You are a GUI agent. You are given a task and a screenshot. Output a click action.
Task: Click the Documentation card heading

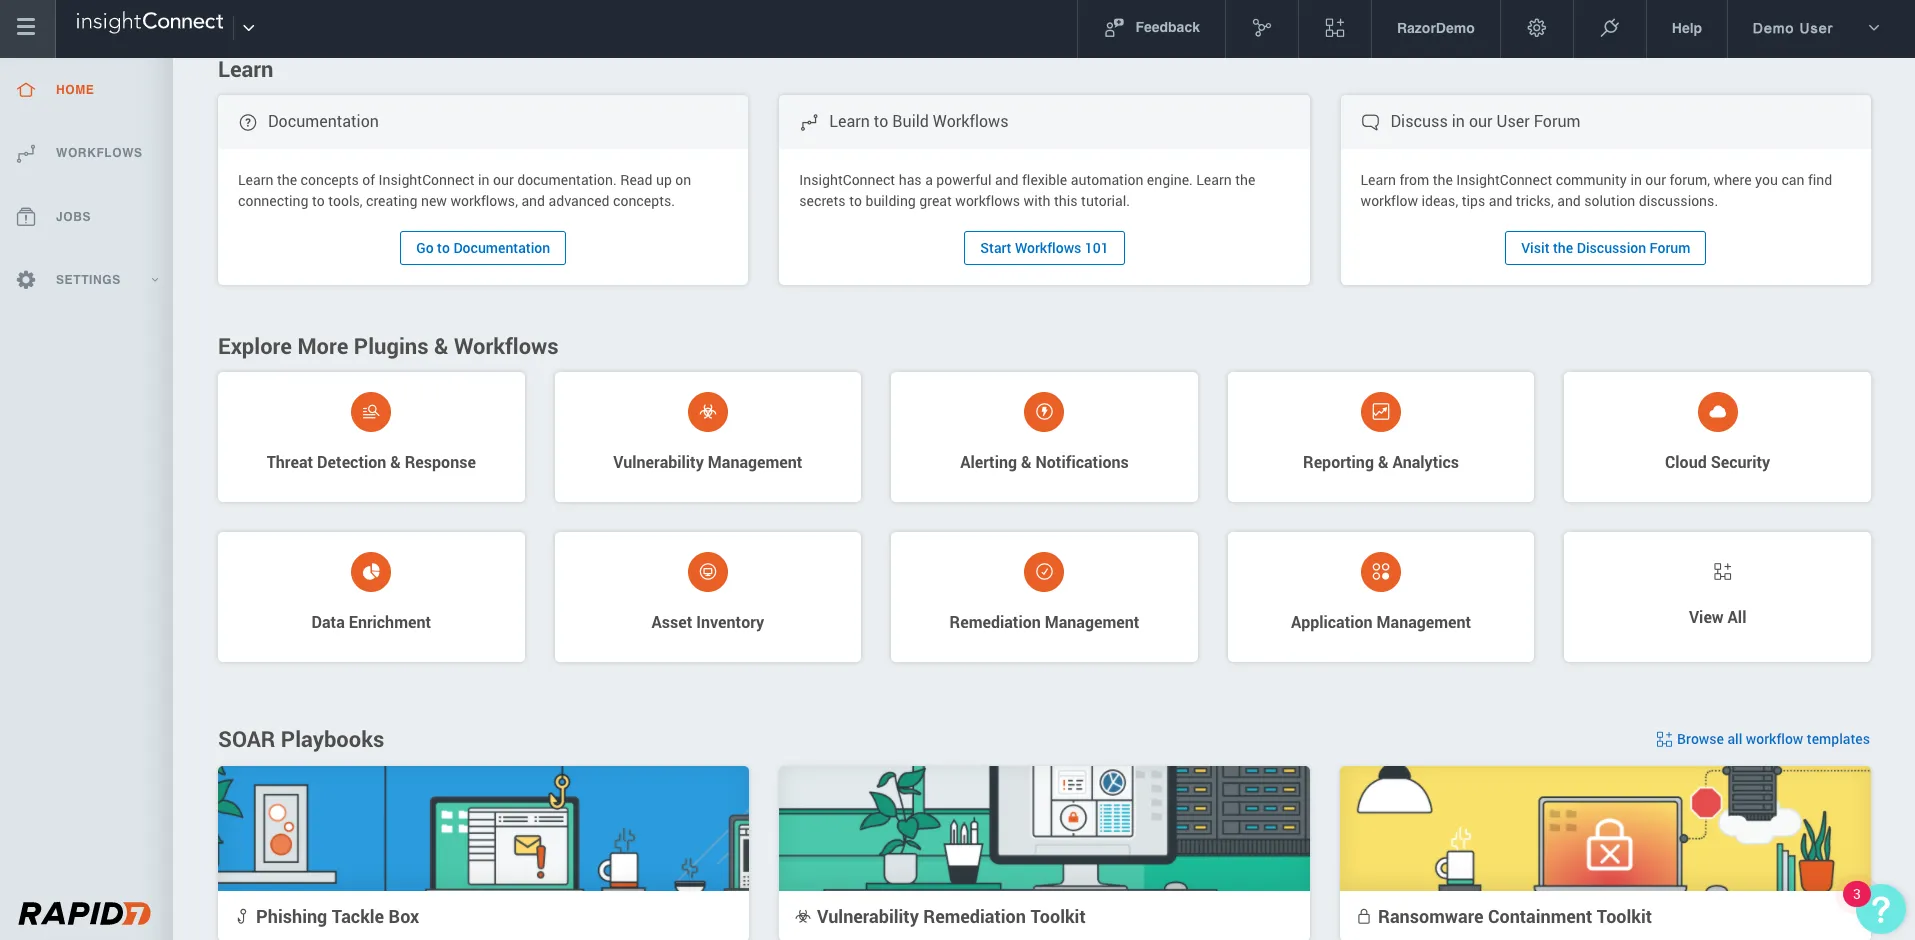[323, 122]
